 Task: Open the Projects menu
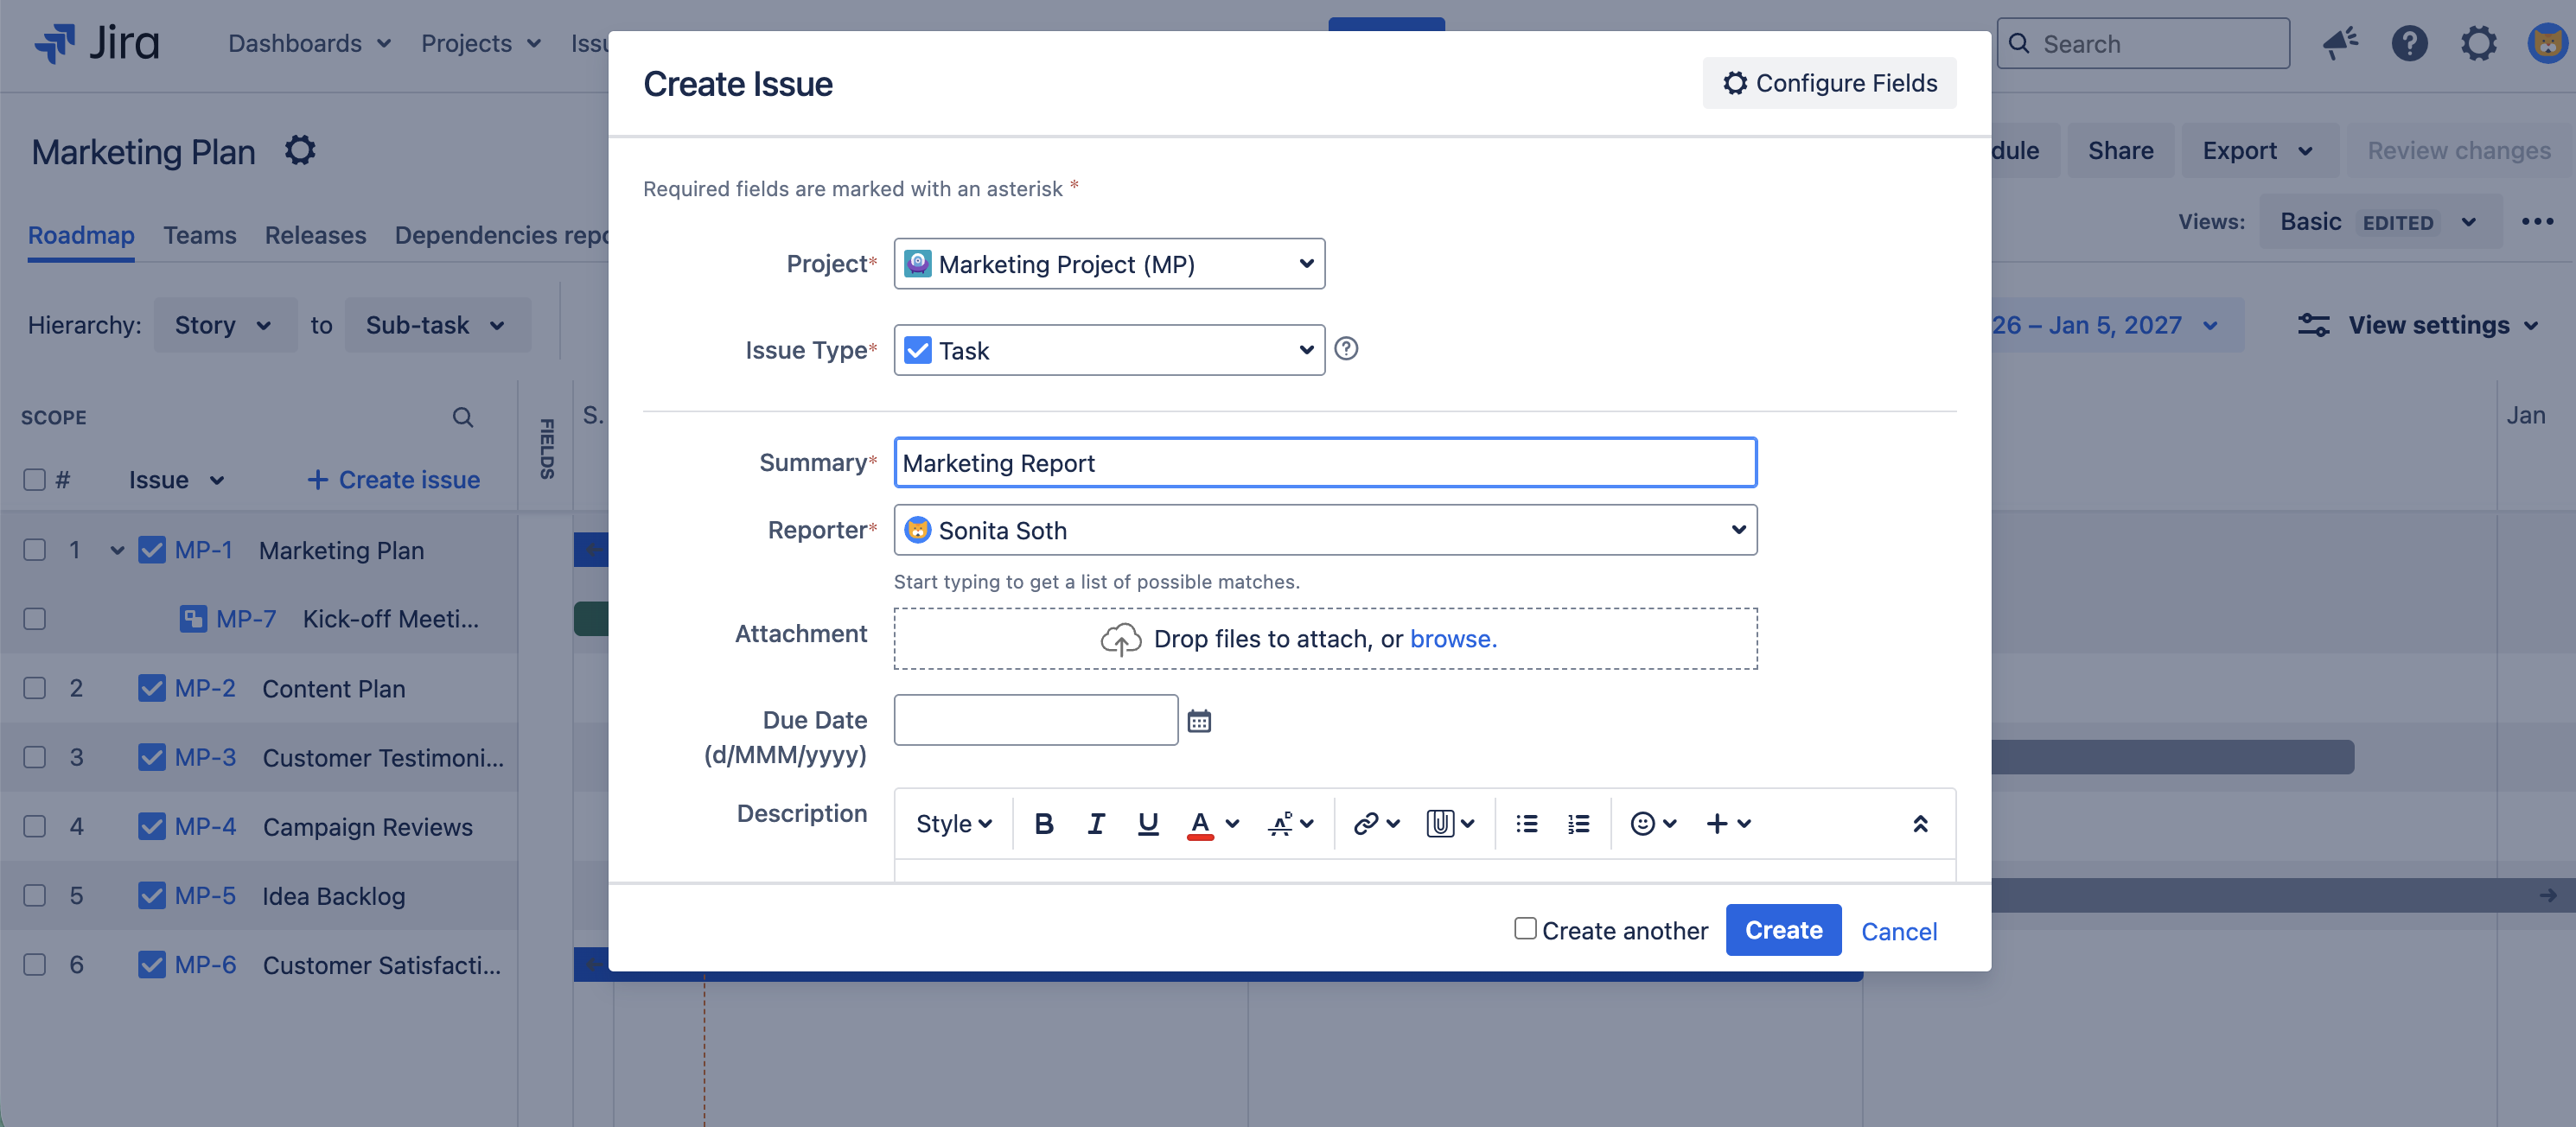481,44
